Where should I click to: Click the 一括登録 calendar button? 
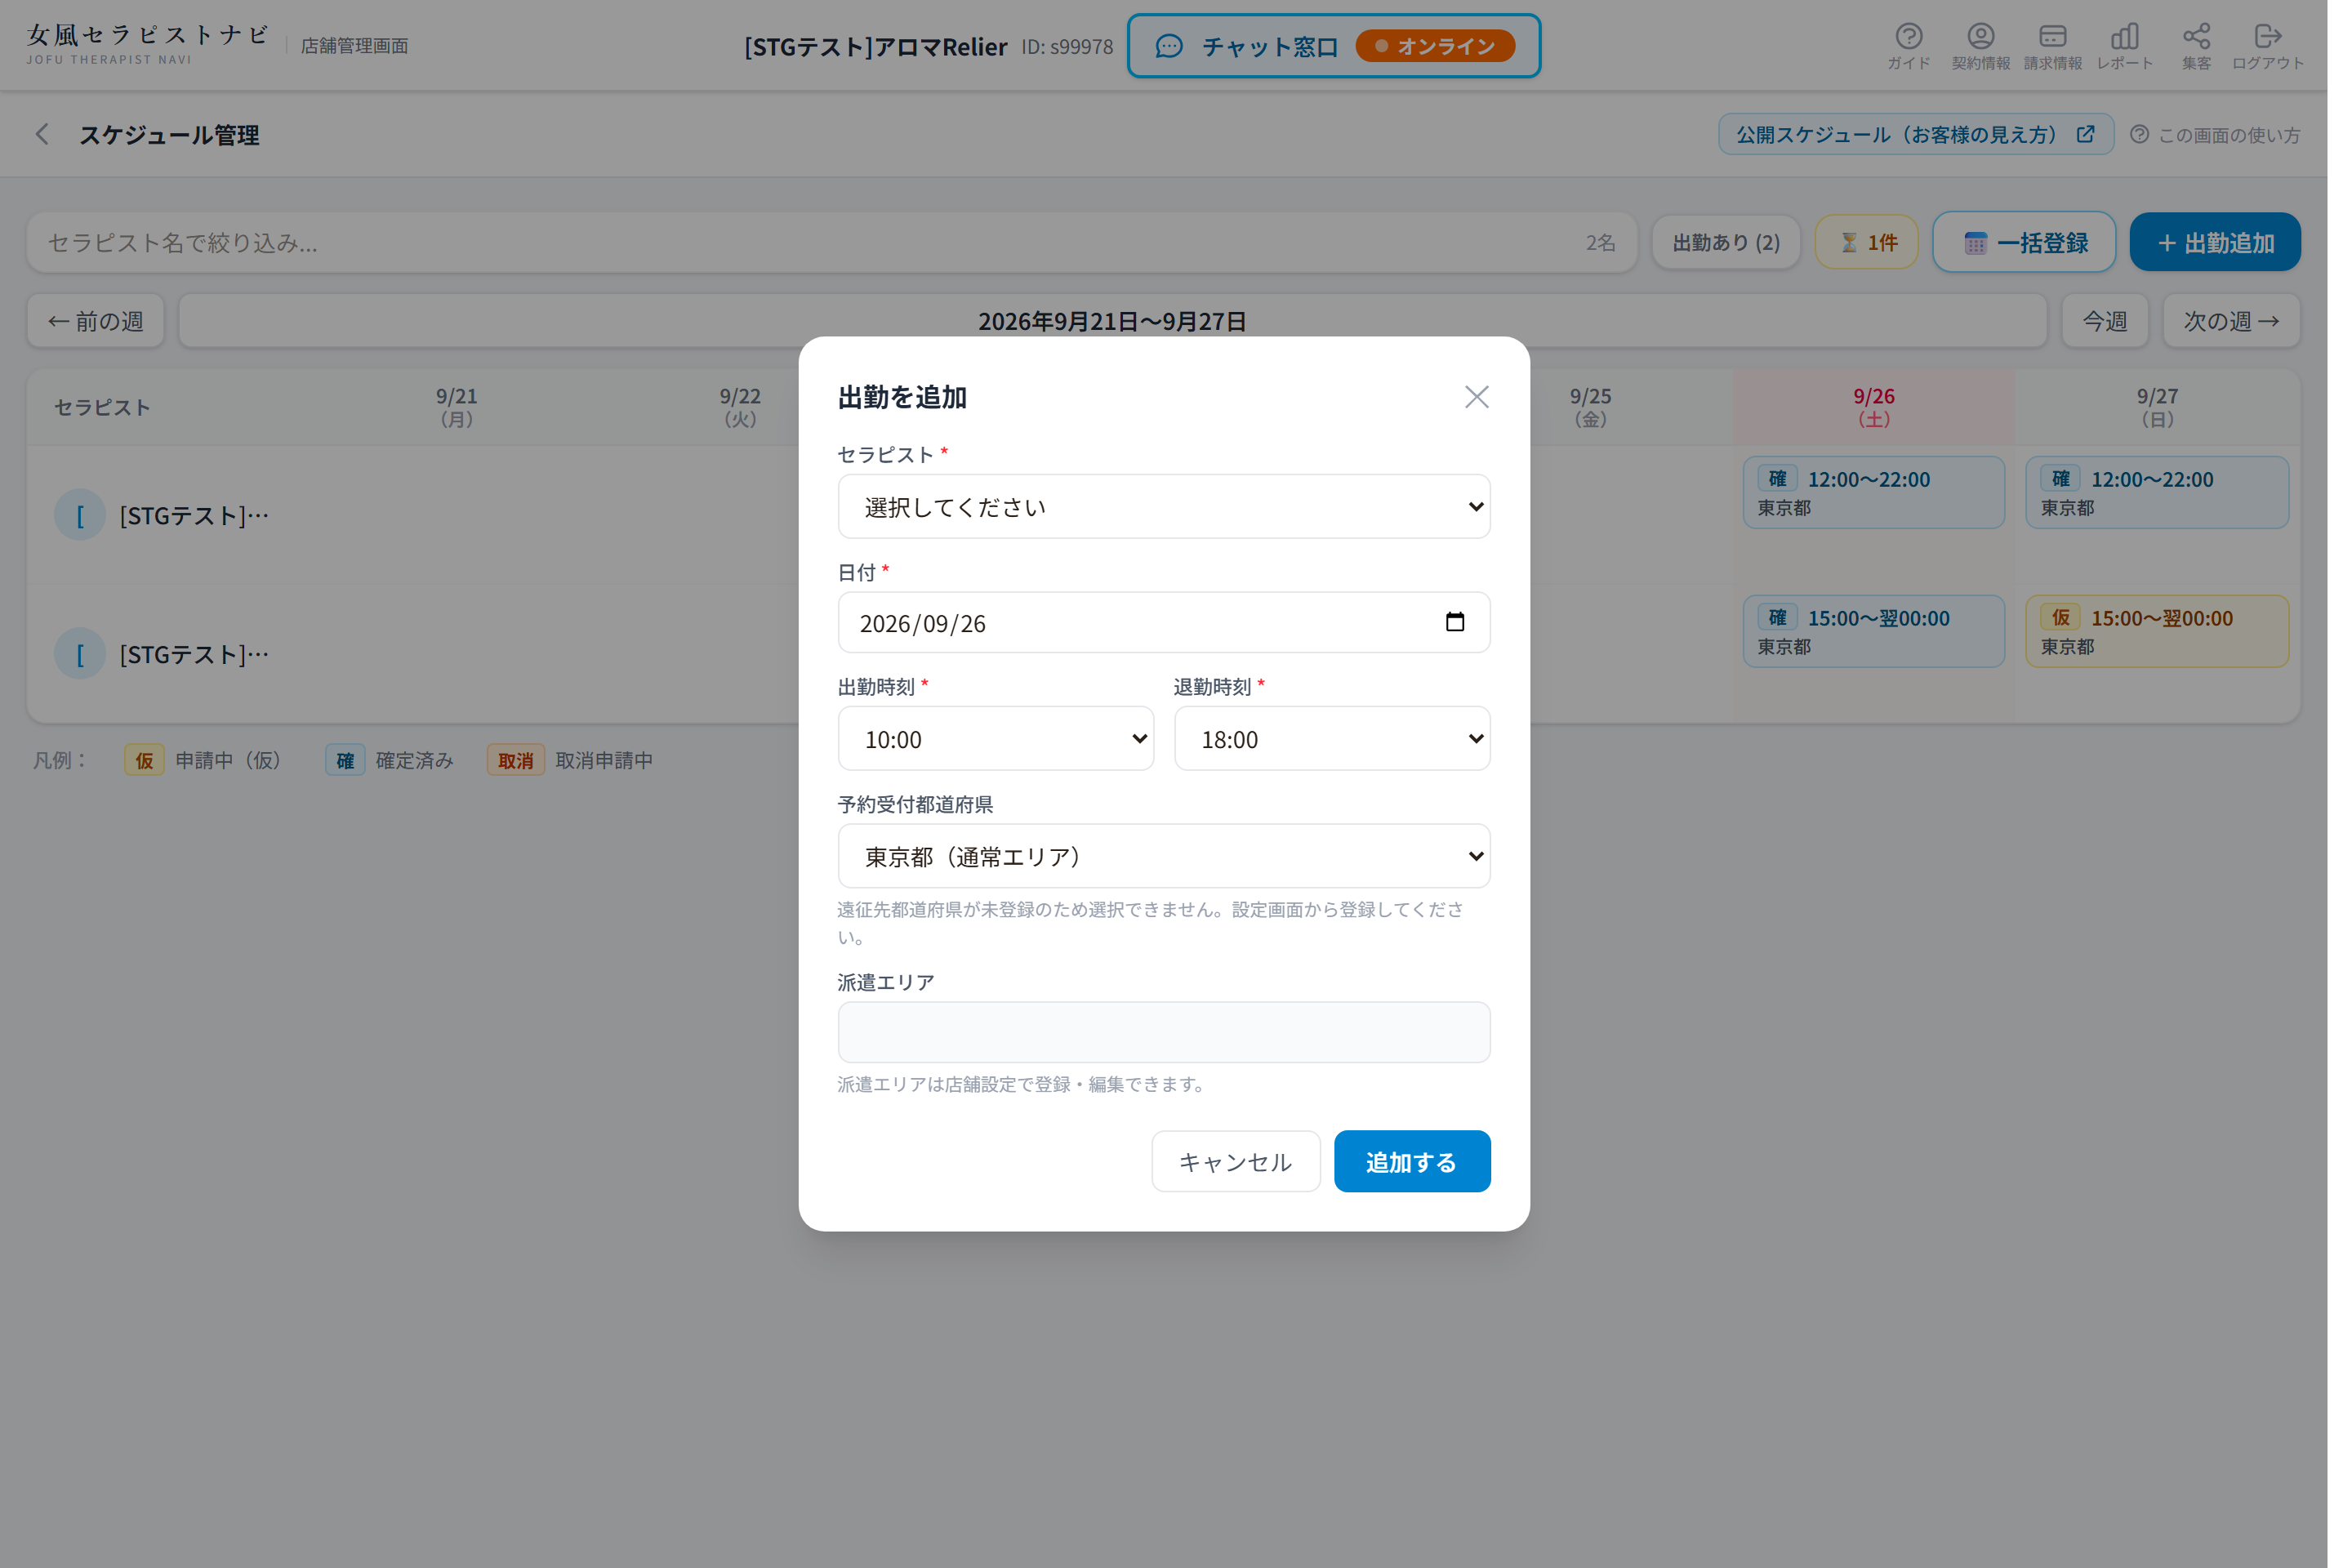2023,242
